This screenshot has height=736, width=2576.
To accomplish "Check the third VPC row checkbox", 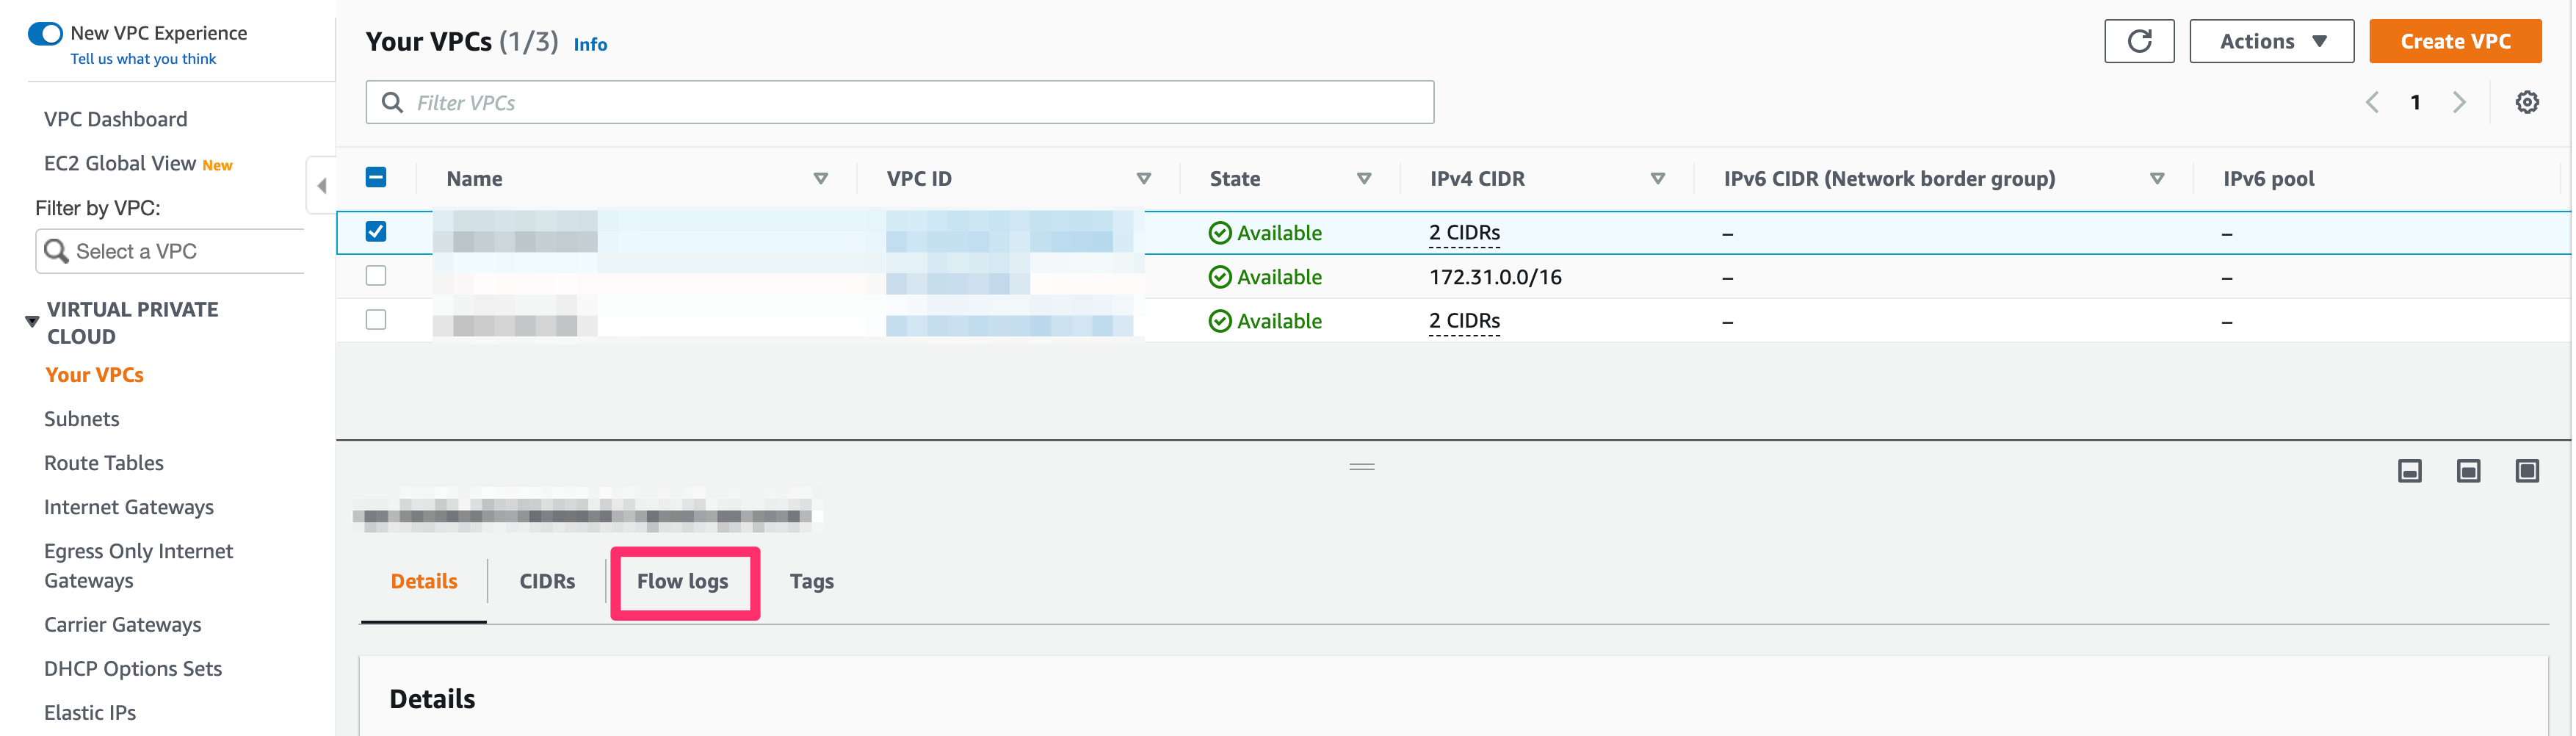I will (376, 320).
